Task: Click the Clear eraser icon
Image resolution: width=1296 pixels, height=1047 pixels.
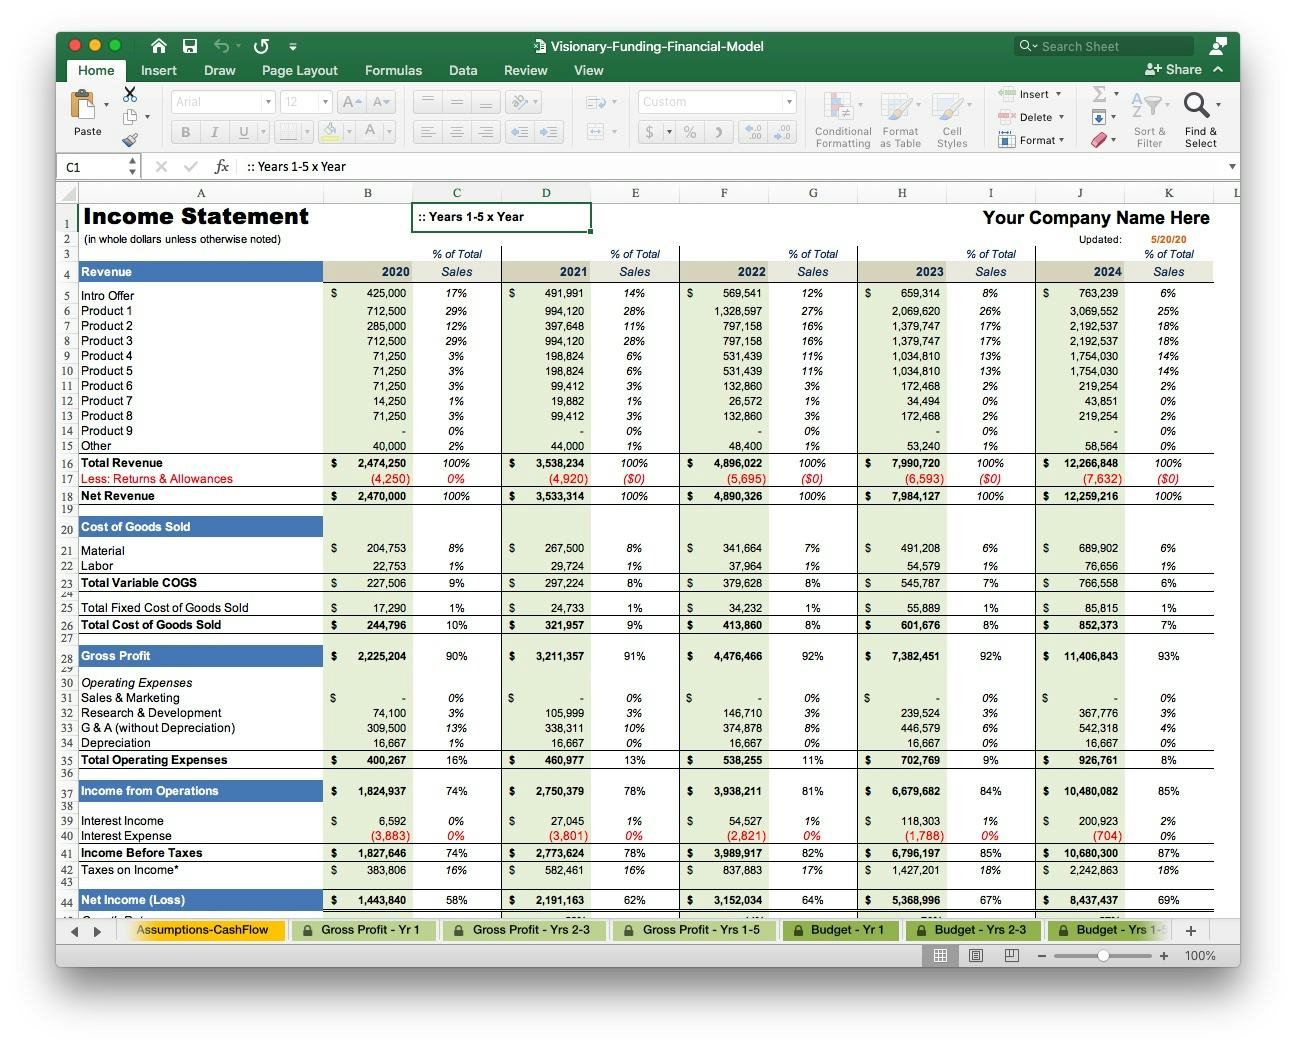Action: 1100,140
